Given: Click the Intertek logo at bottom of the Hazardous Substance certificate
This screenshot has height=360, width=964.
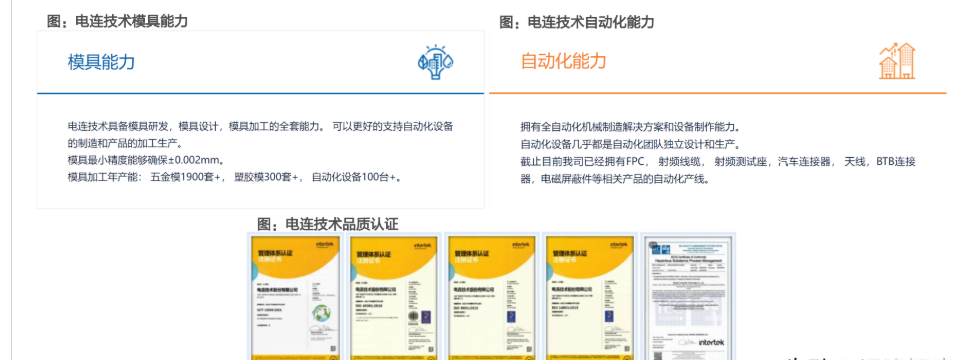Looking at the screenshot, I should pyautogui.click(x=711, y=341).
